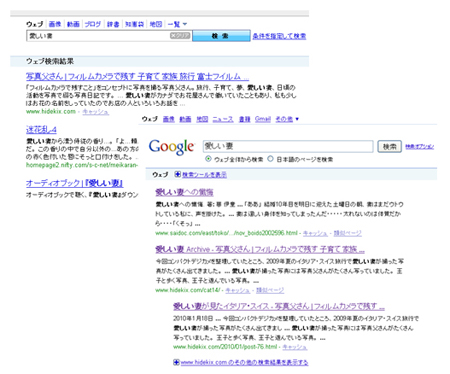Open 類似ページ link under saidoc.com result
The height and width of the screenshot is (374, 450).
point(348,233)
